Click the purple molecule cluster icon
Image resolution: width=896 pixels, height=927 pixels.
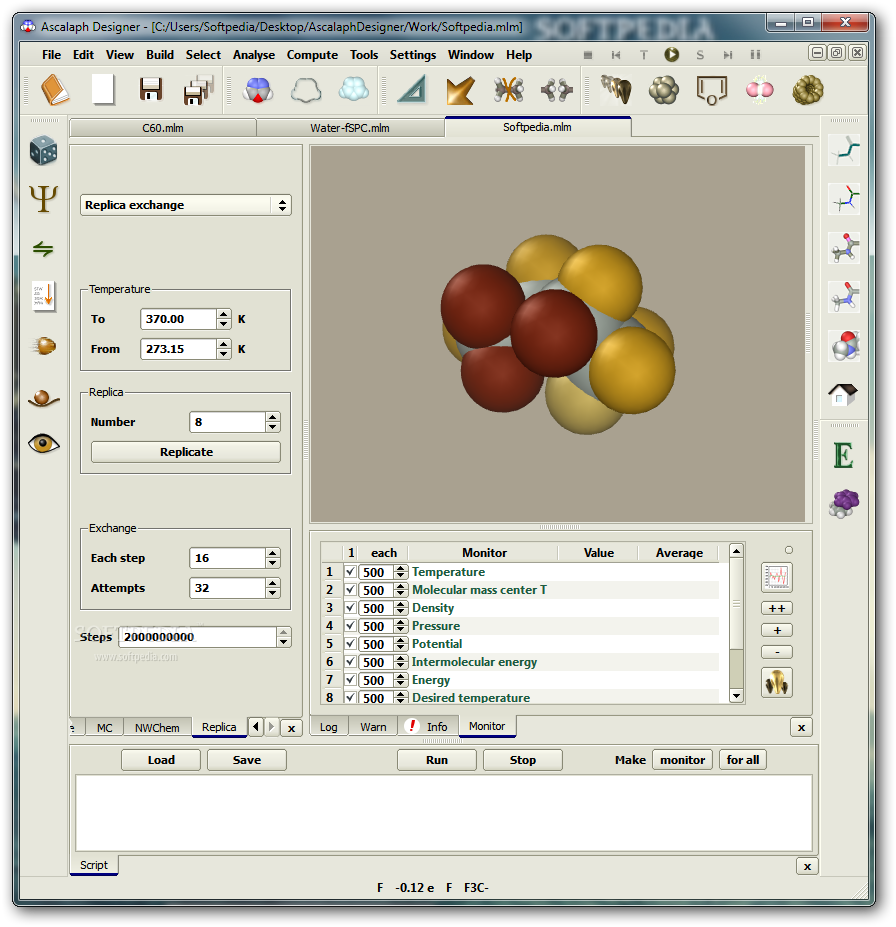[x=844, y=504]
